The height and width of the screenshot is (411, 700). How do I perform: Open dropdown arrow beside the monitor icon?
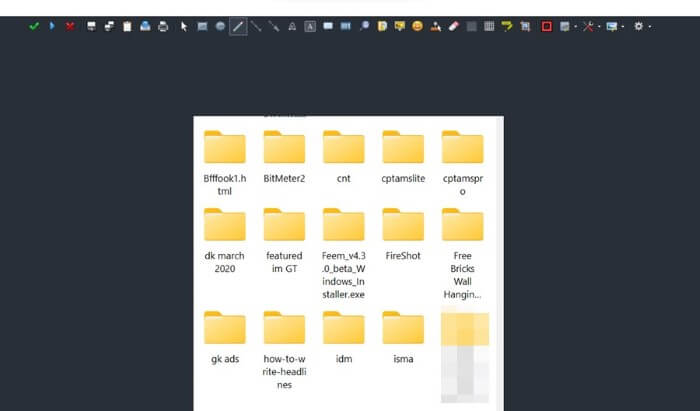pyautogui.click(x=623, y=27)
